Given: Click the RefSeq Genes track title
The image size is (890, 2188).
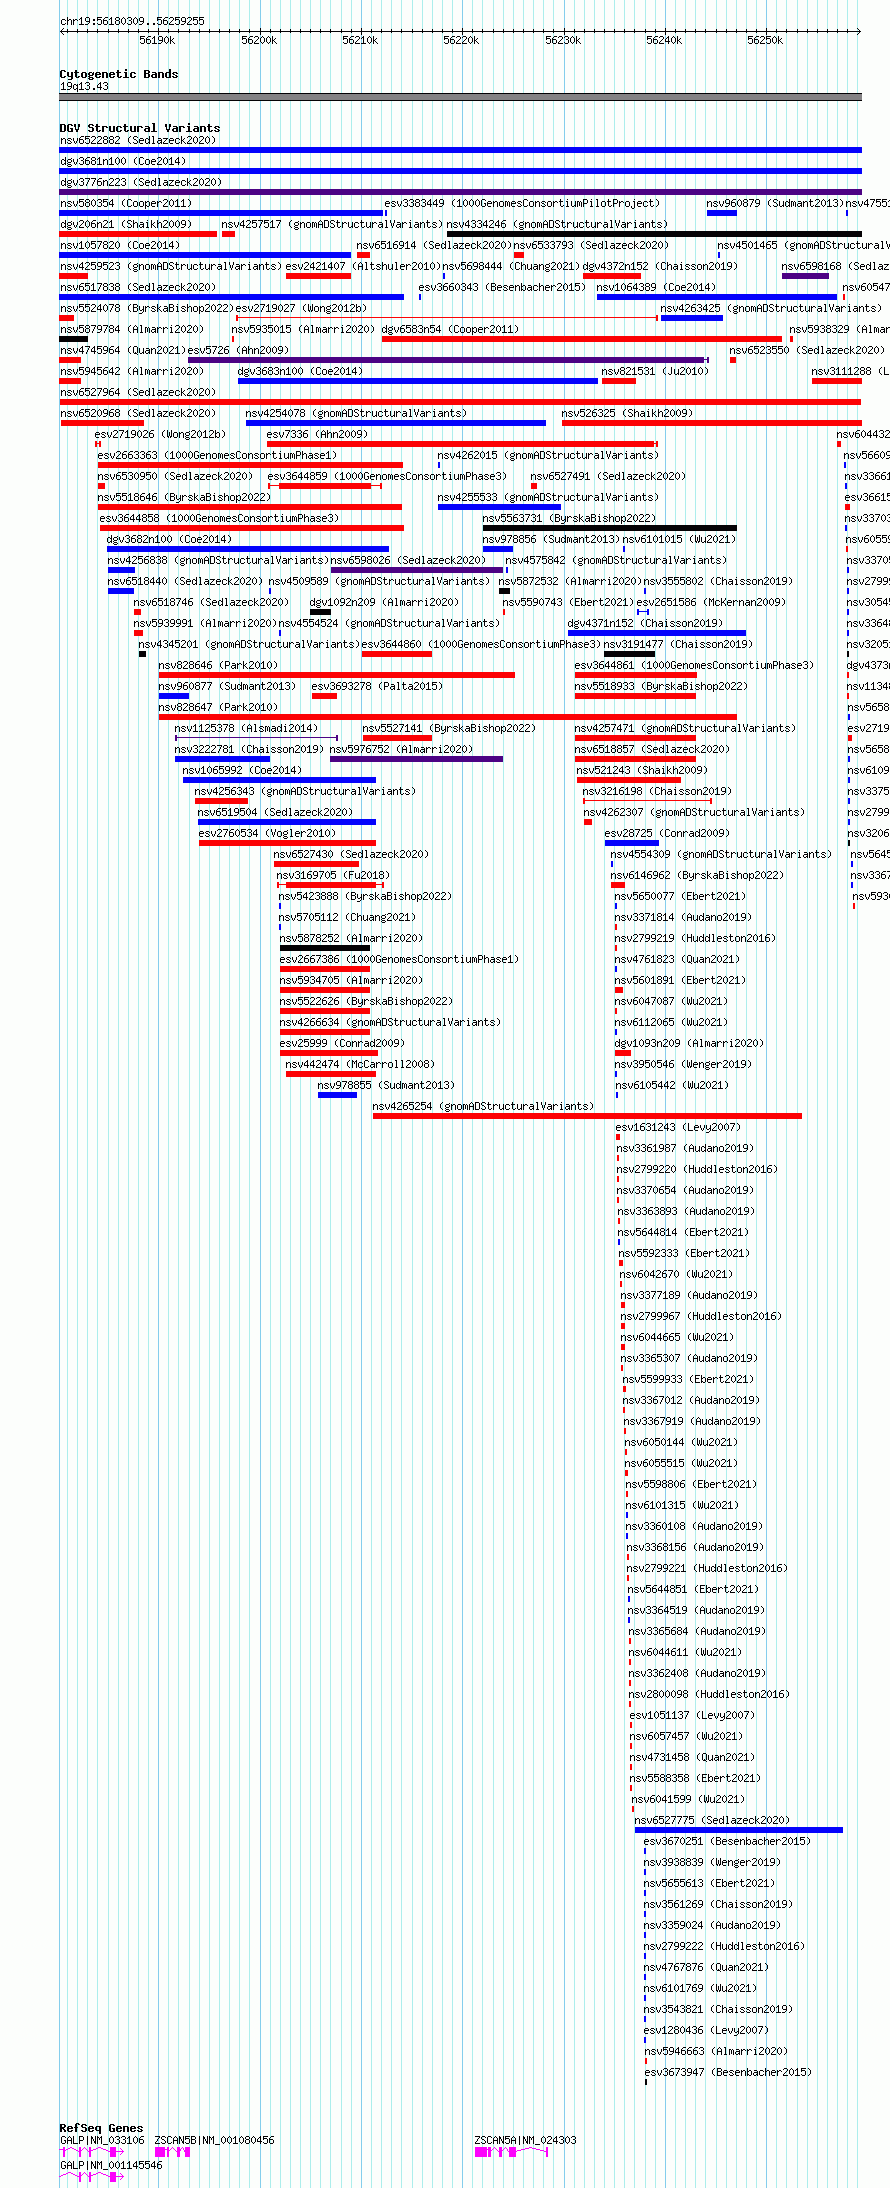Looking at the screenshot, I should pyautogui.click(x=101, y=2128).
